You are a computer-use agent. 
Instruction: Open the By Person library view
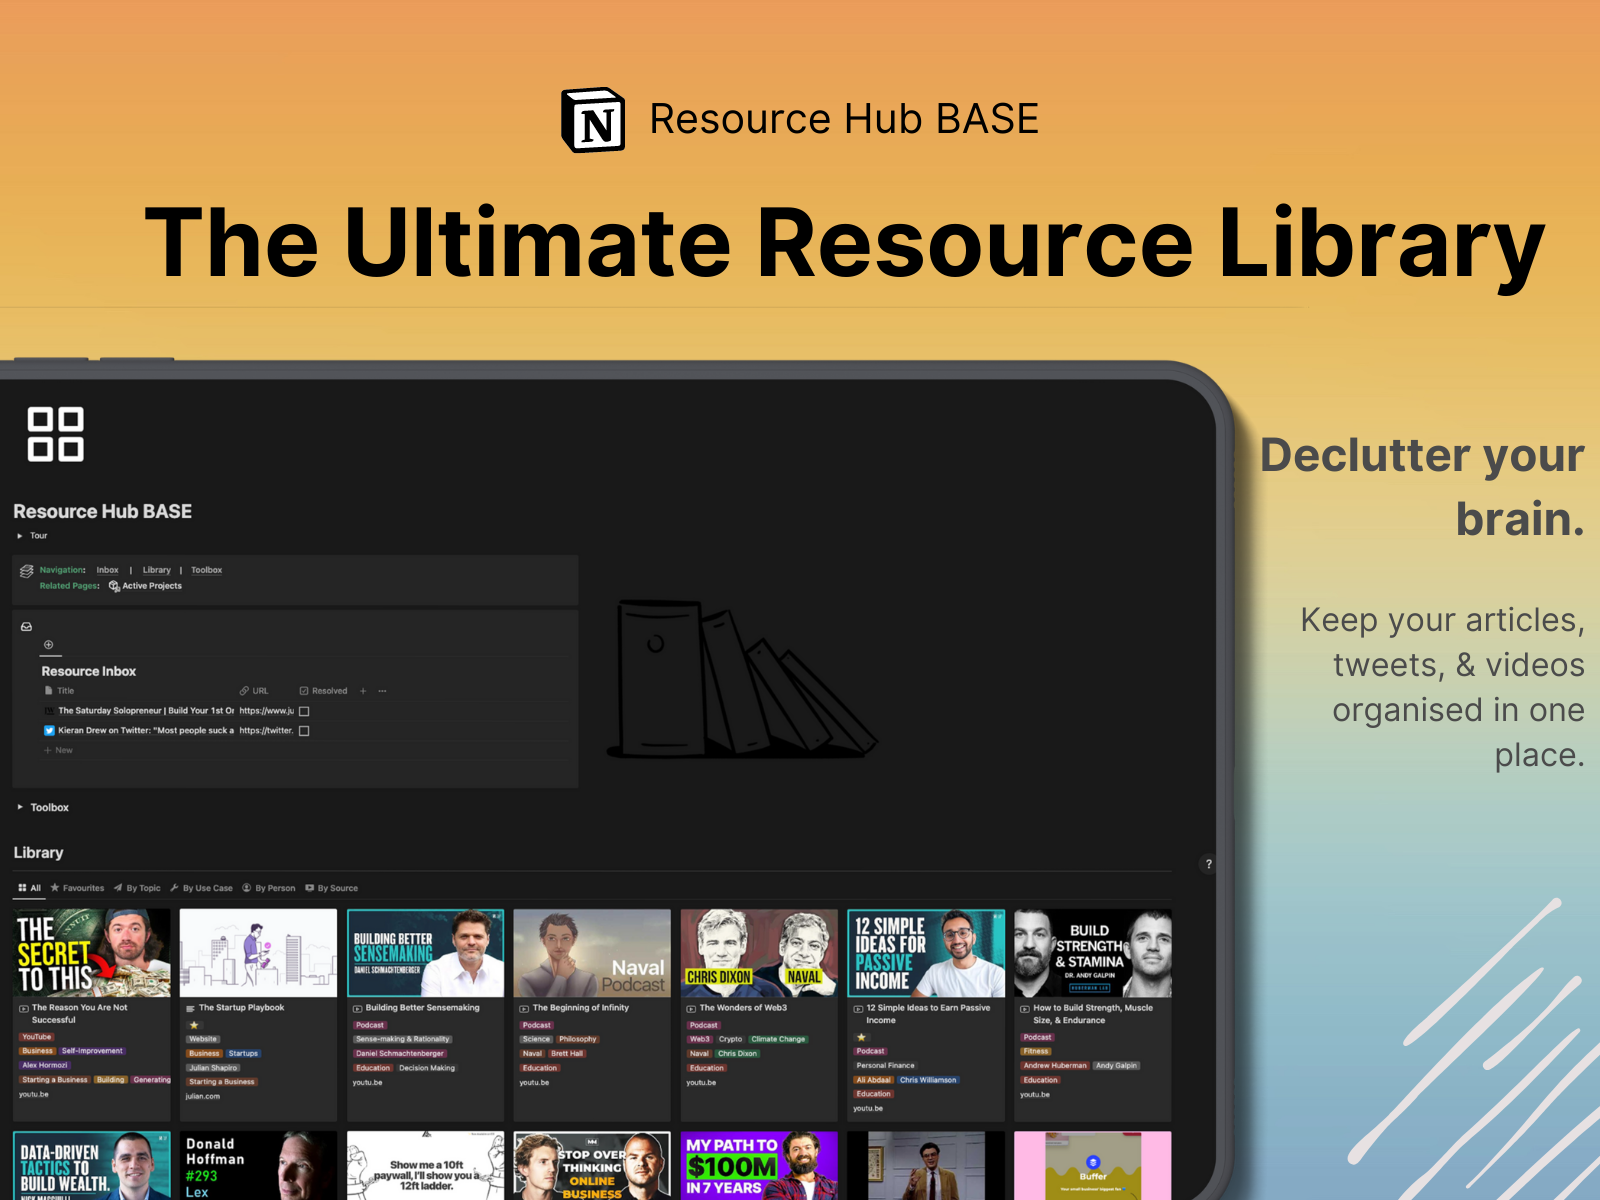pos(269,888)
